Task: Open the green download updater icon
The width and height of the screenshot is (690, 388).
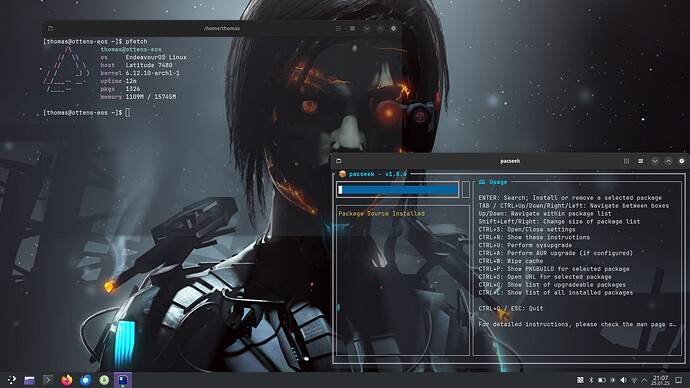Action: (x=104, y=380)
